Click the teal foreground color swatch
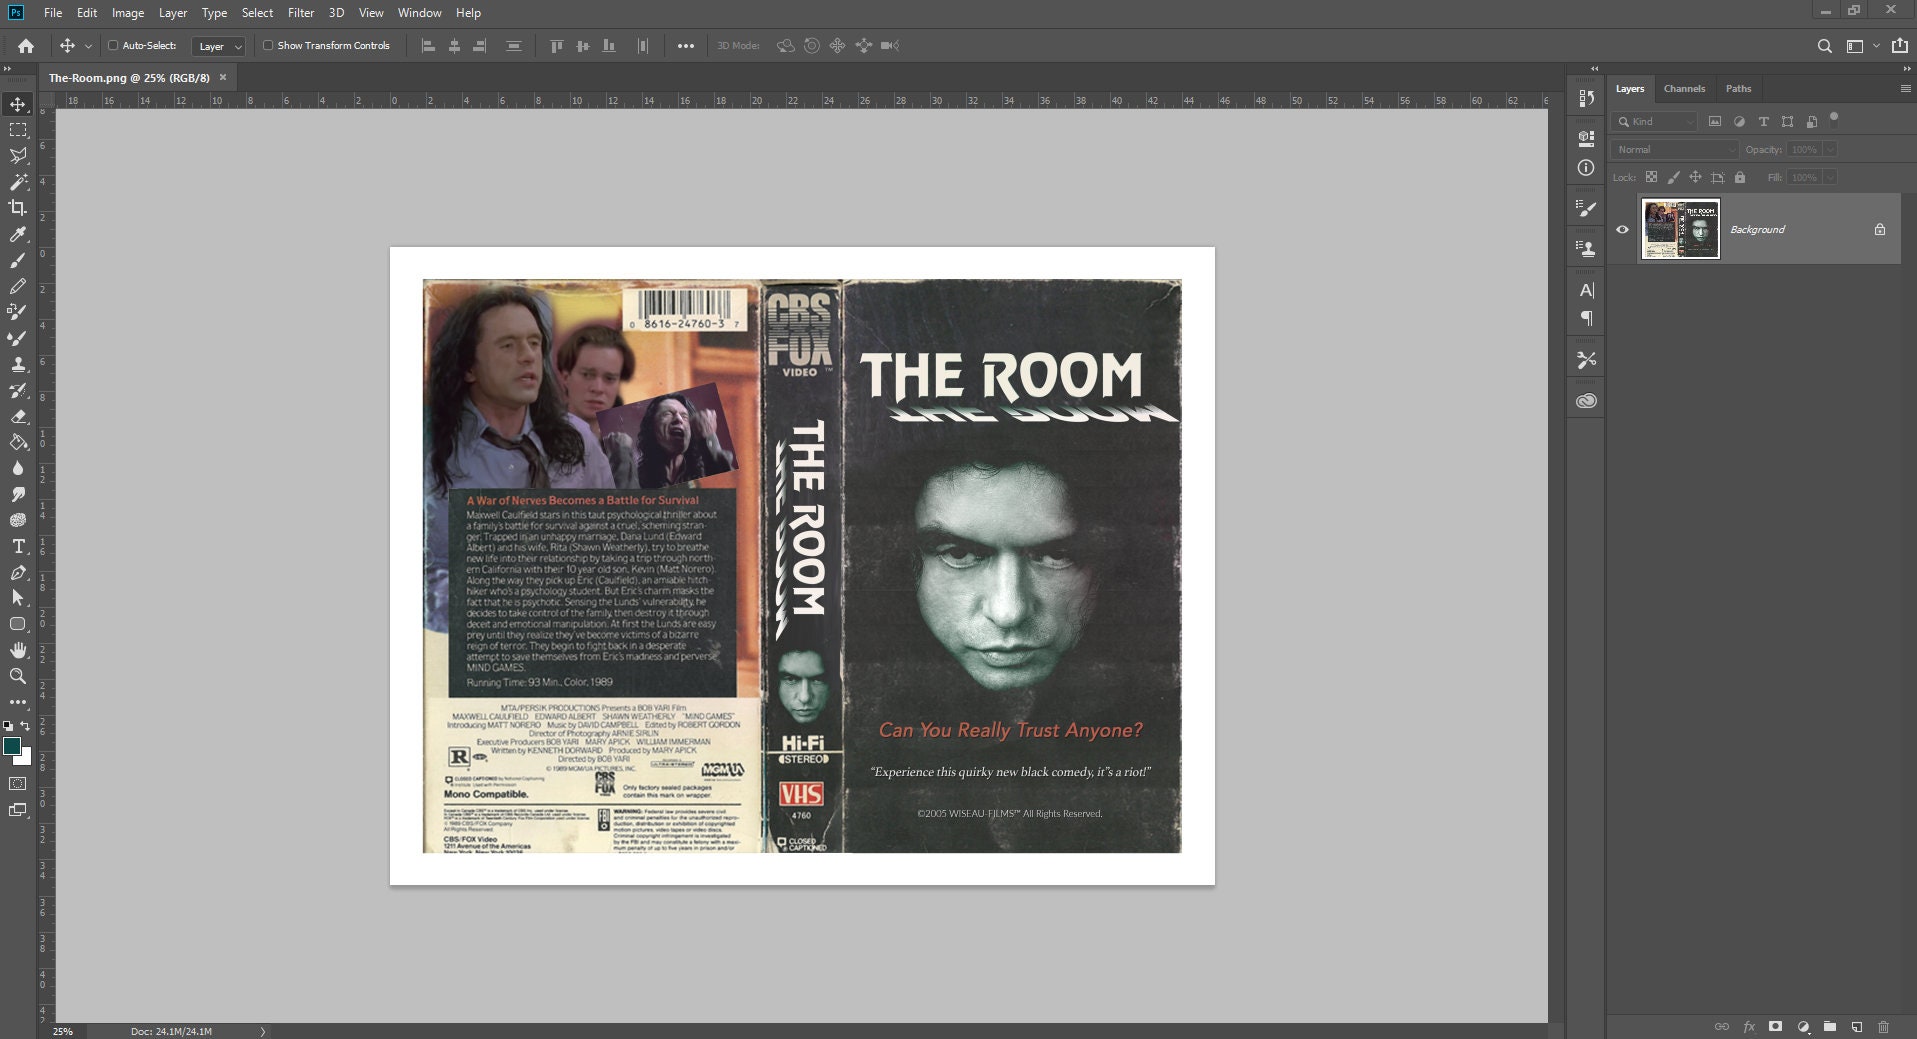The image size is (1917, 1039). (x=13, y=746)
